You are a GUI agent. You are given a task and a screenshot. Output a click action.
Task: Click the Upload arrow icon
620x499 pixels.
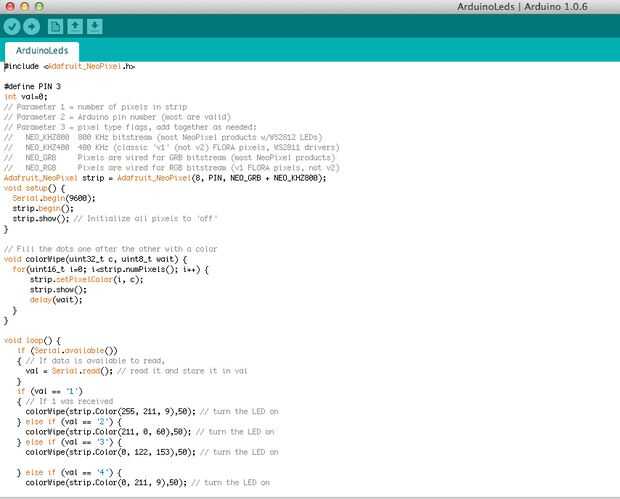pos(32,26)
